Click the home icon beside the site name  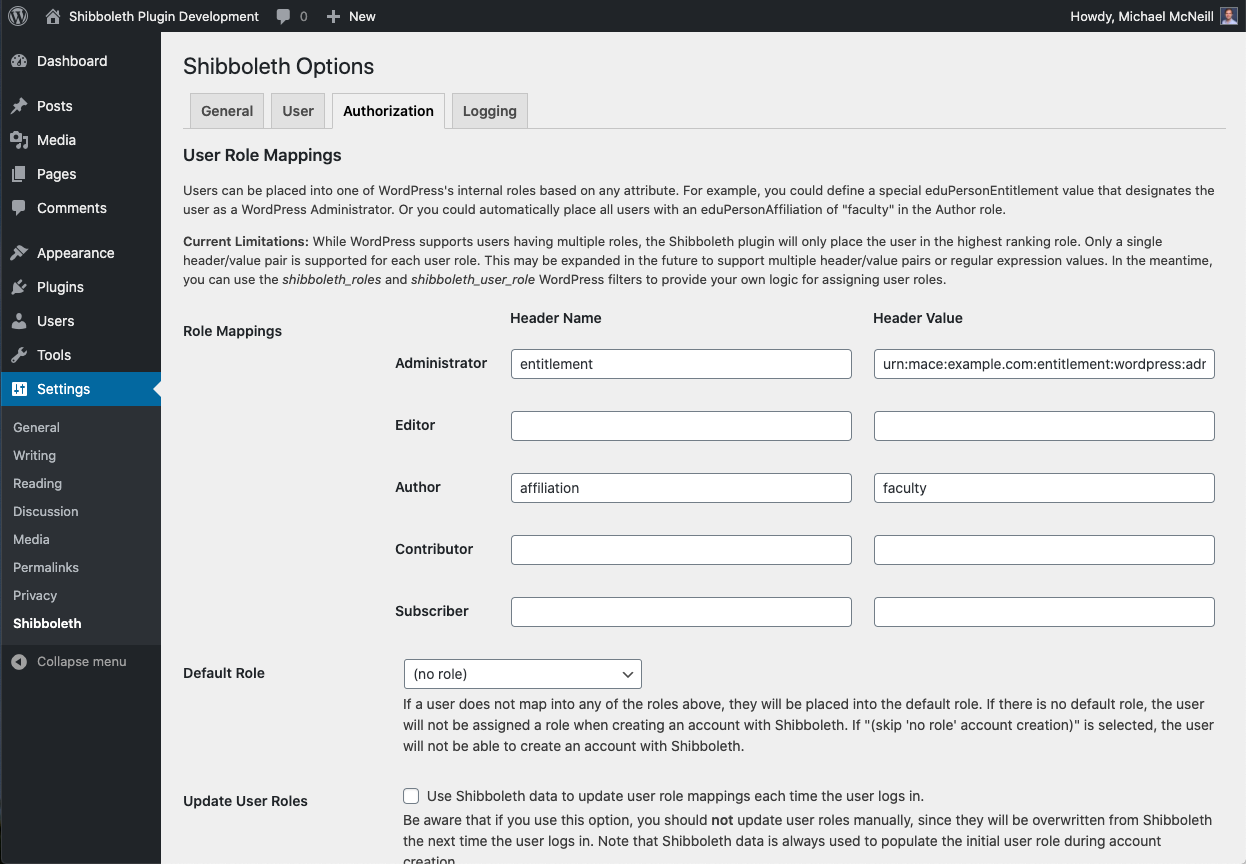[53, 16]
